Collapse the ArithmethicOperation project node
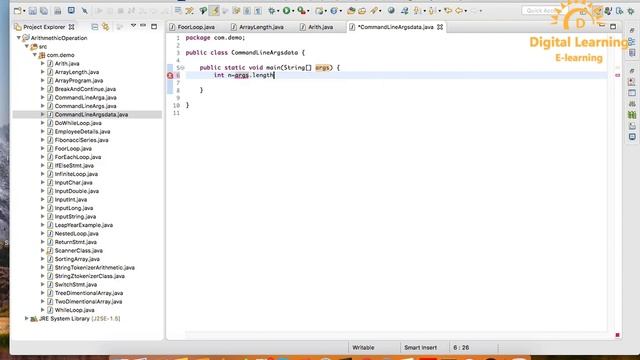The image size is (640, 360). click(19, 38)
